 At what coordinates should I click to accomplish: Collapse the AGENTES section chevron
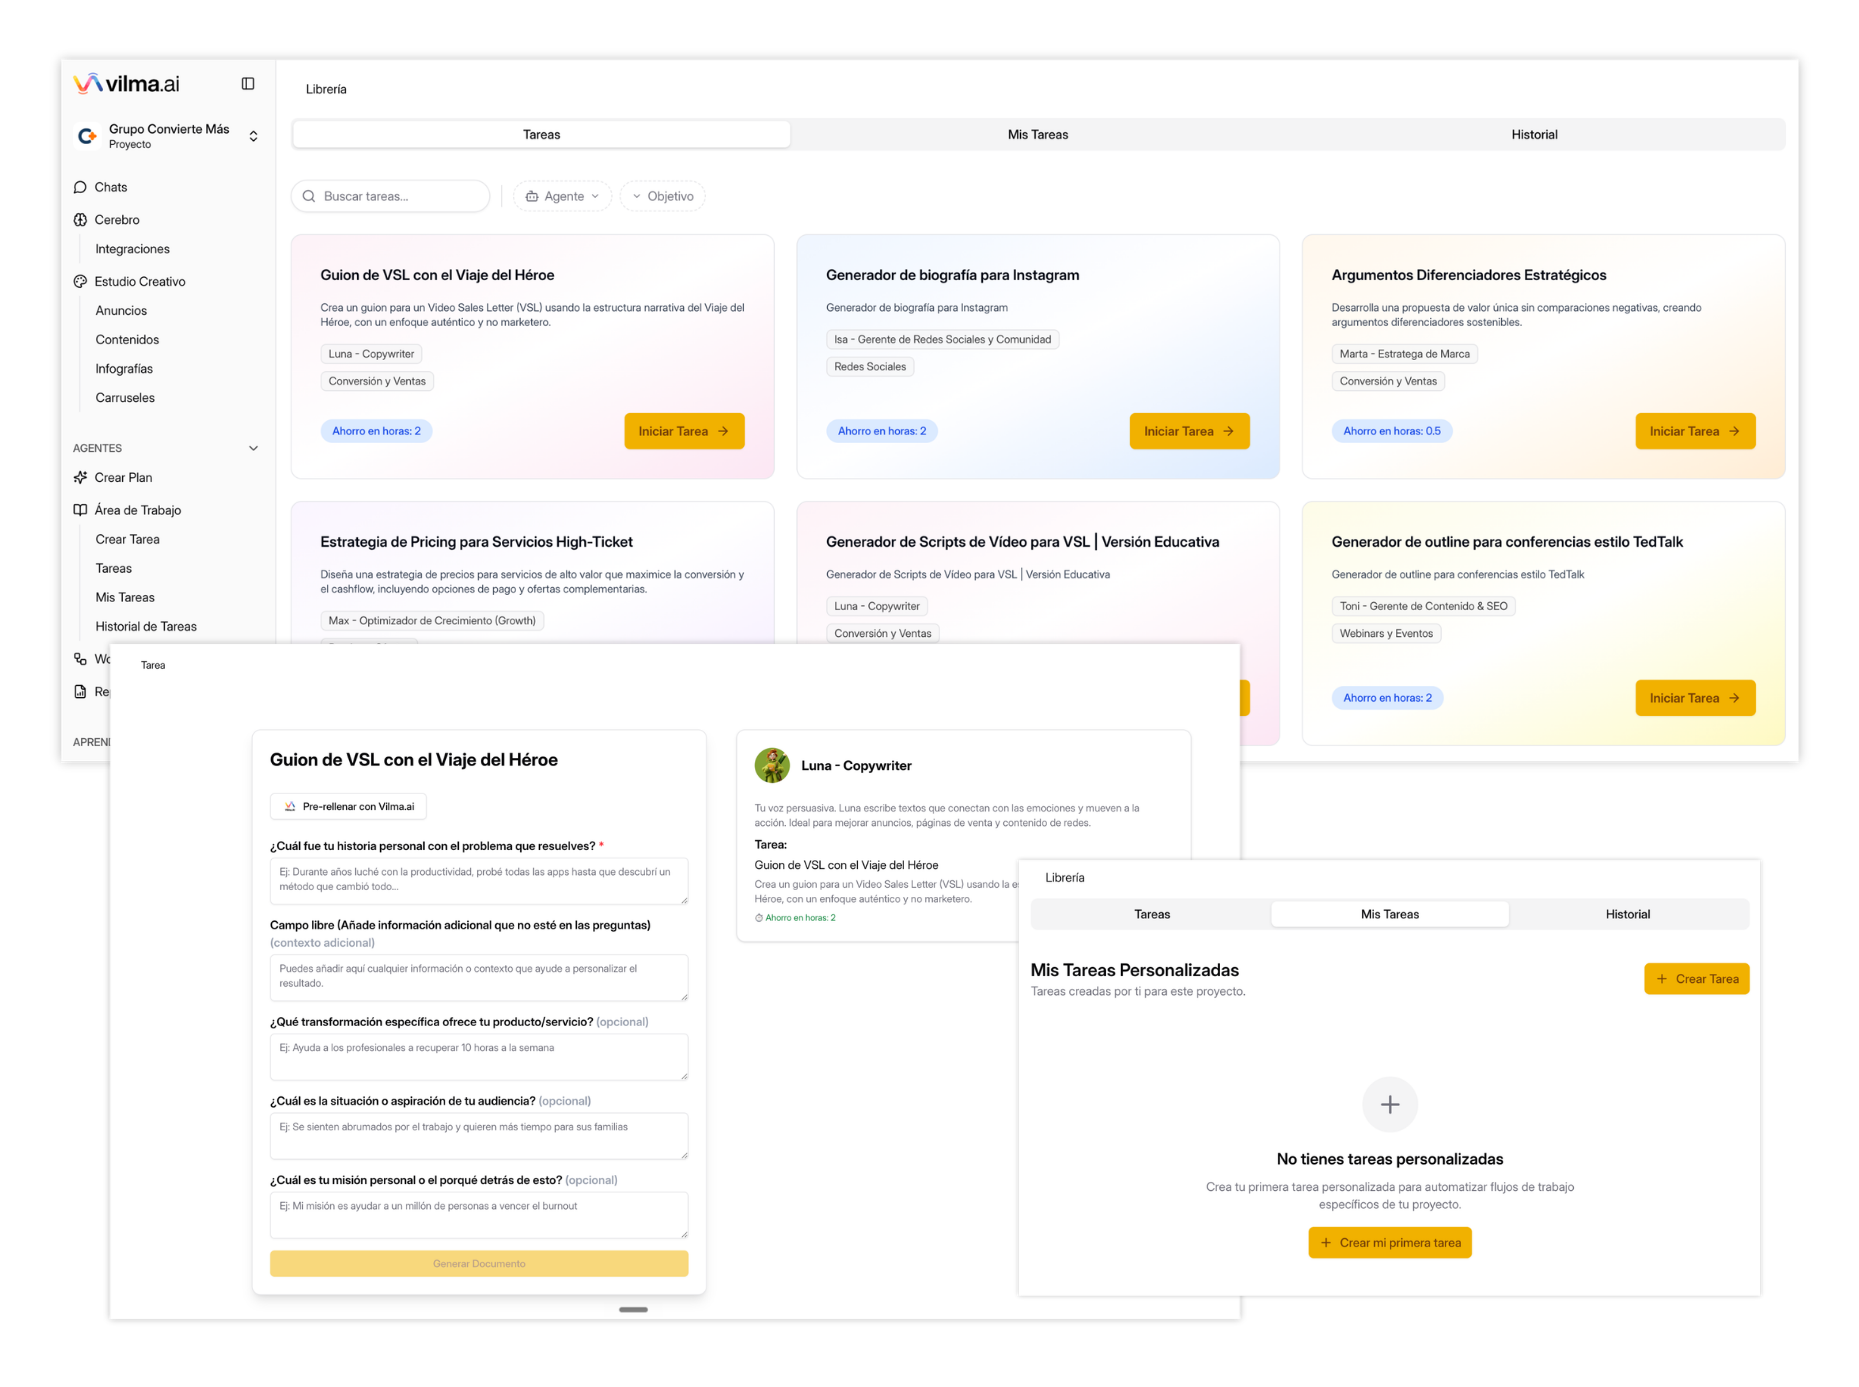pyautogui.click(x=253, y=448)
